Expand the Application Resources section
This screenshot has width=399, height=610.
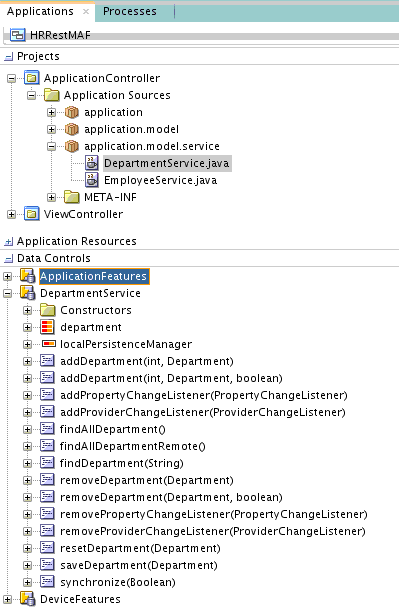pyautogui.click(x=8, y=242)
